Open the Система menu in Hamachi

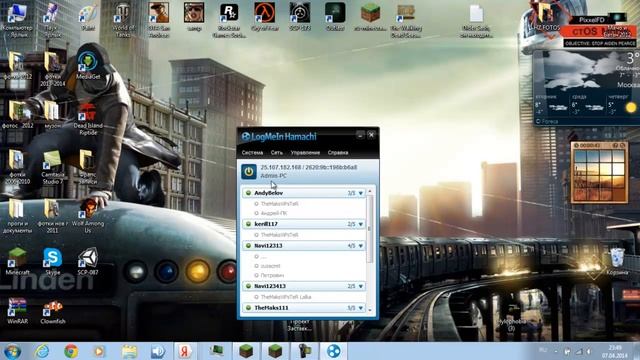point(252,153)
